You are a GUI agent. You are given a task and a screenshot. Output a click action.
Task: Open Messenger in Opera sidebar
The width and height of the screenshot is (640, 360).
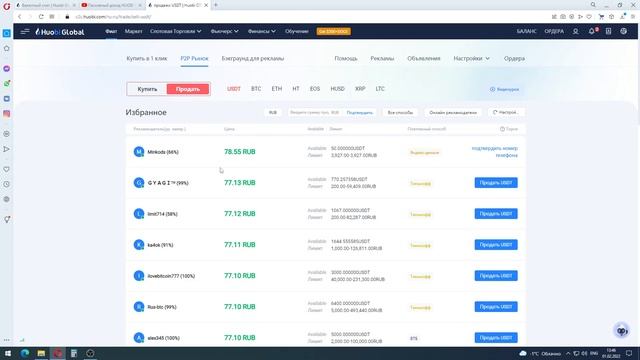click(x=7, y=69)
